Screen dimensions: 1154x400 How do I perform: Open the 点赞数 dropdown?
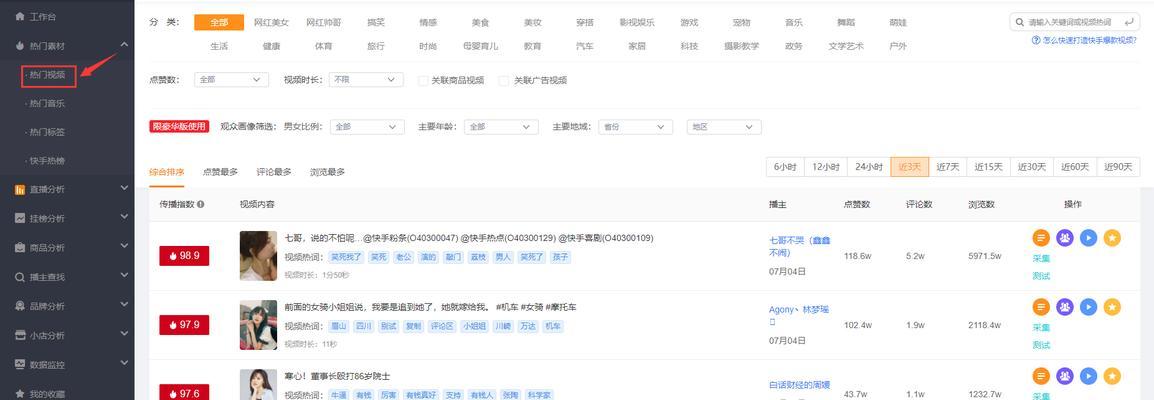point(231,79)
